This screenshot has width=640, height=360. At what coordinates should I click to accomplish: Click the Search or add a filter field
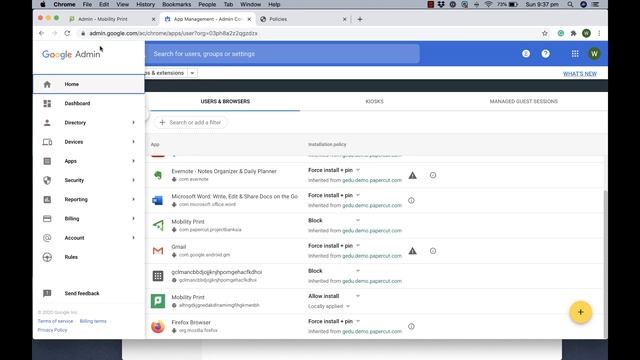pos(191,122)
